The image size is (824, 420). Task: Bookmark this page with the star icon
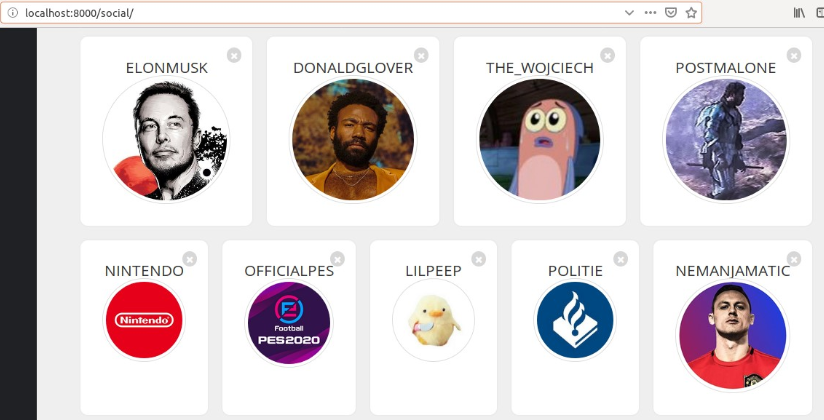tap(691, 13)
